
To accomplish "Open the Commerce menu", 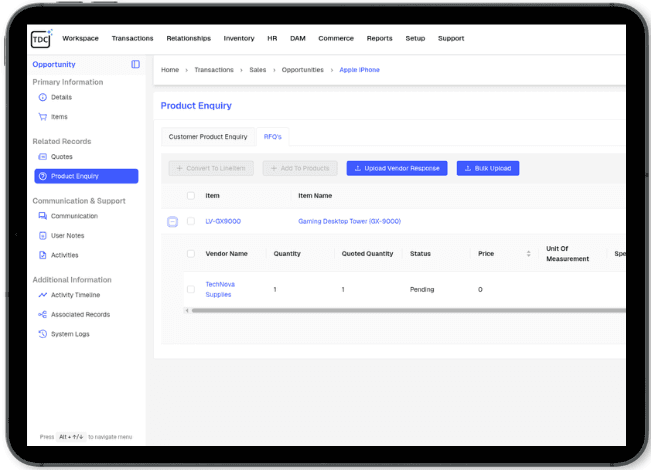I will point(336,38).
